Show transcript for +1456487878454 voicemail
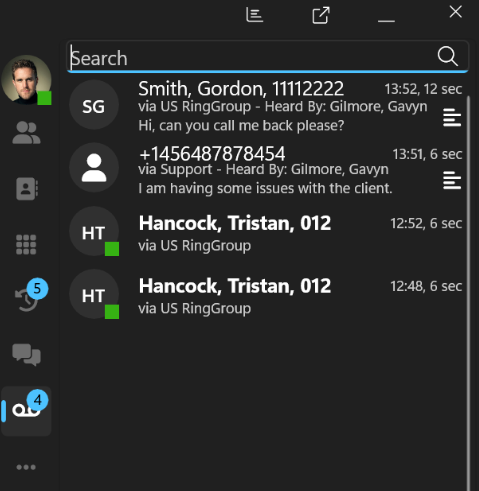Screen dimensions: 479x491 [452, 180]
